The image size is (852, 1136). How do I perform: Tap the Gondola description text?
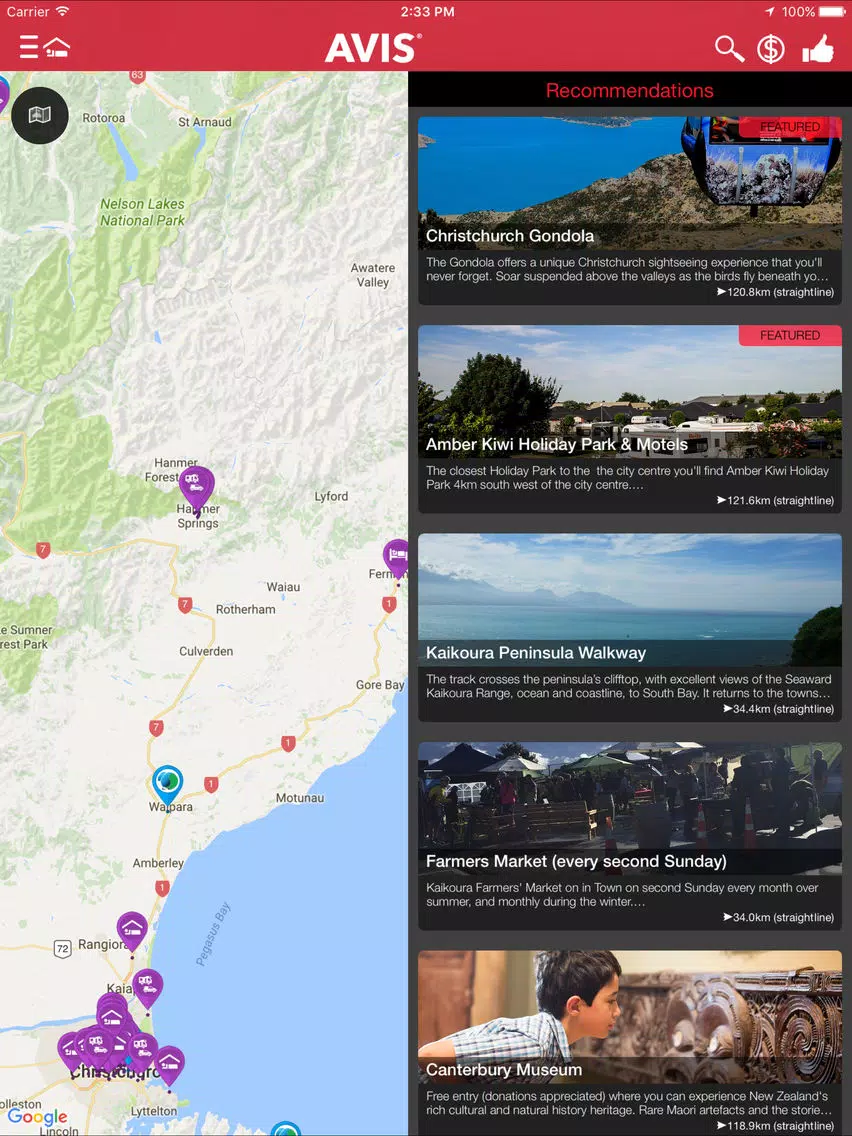point(627,270)
